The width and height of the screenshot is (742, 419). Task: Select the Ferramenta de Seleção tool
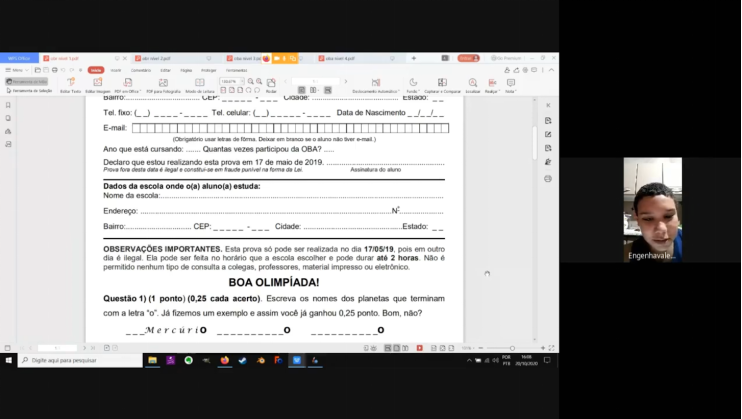[29, 90]
